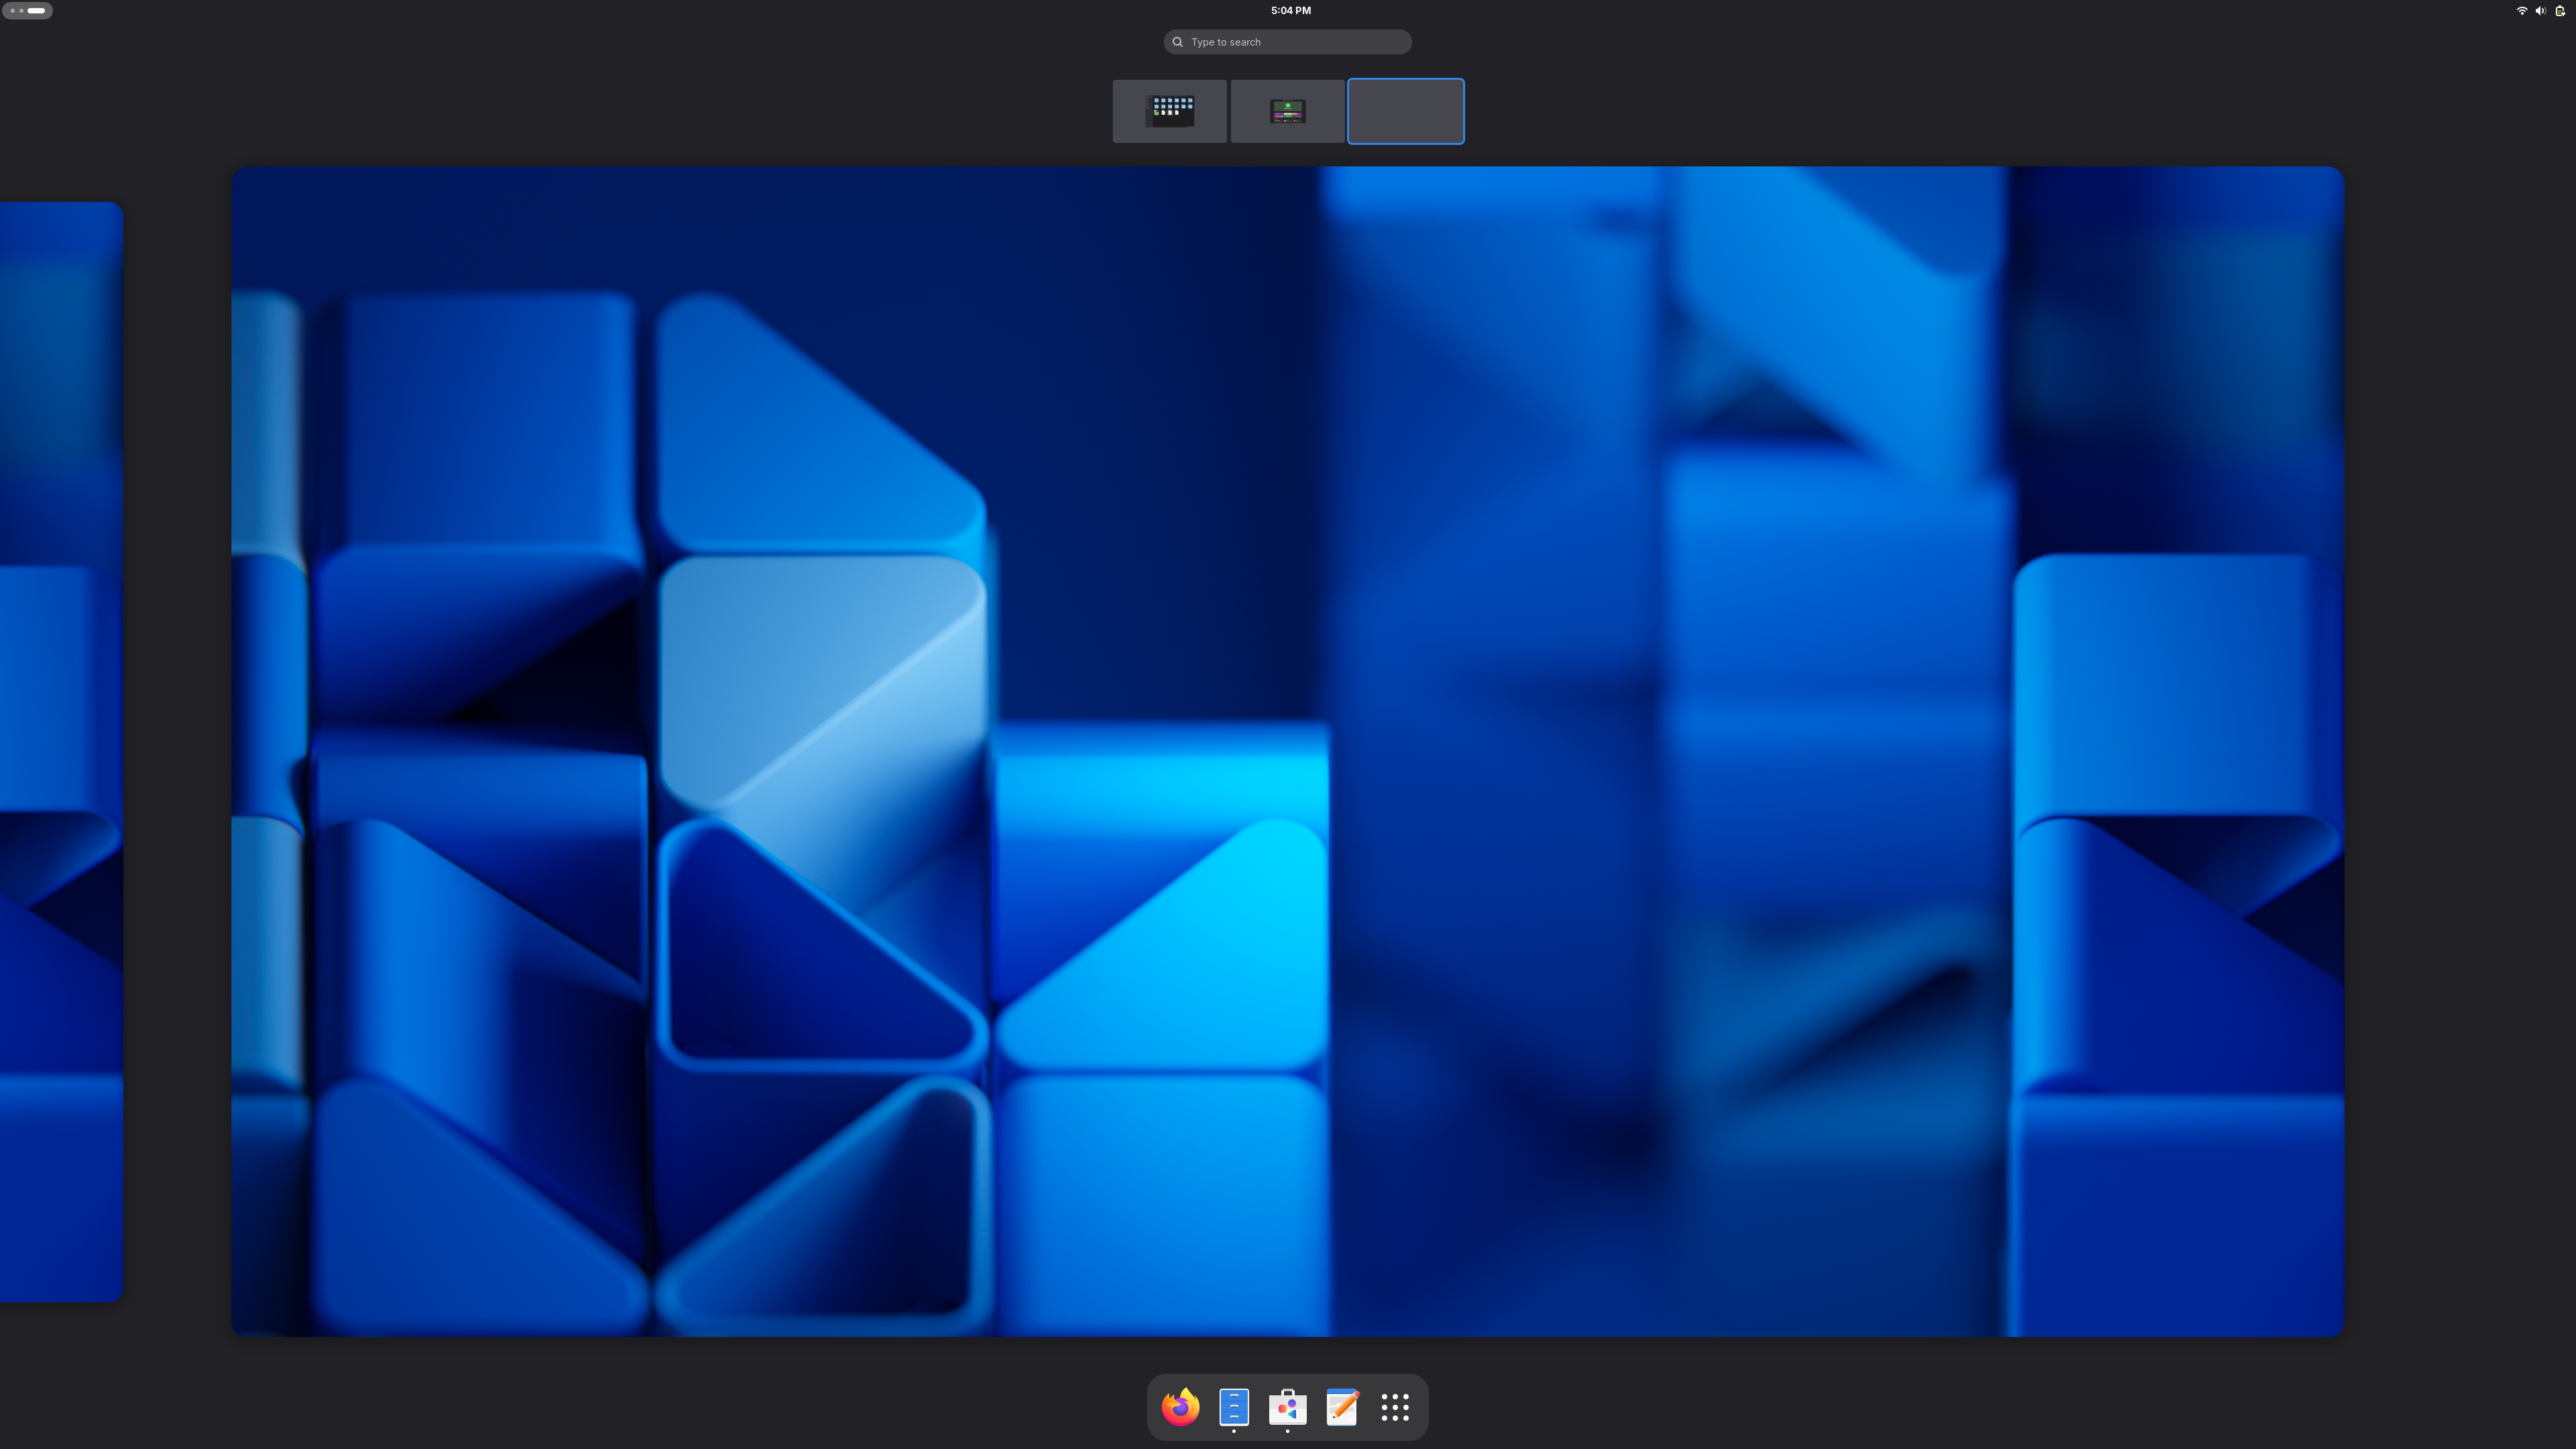Image resolution: width=2576 pixels, height=1449 pixels.
Task: Click the window miniature in the second thumbnail
Action: pyautogui.click(x=1287, y=111)
